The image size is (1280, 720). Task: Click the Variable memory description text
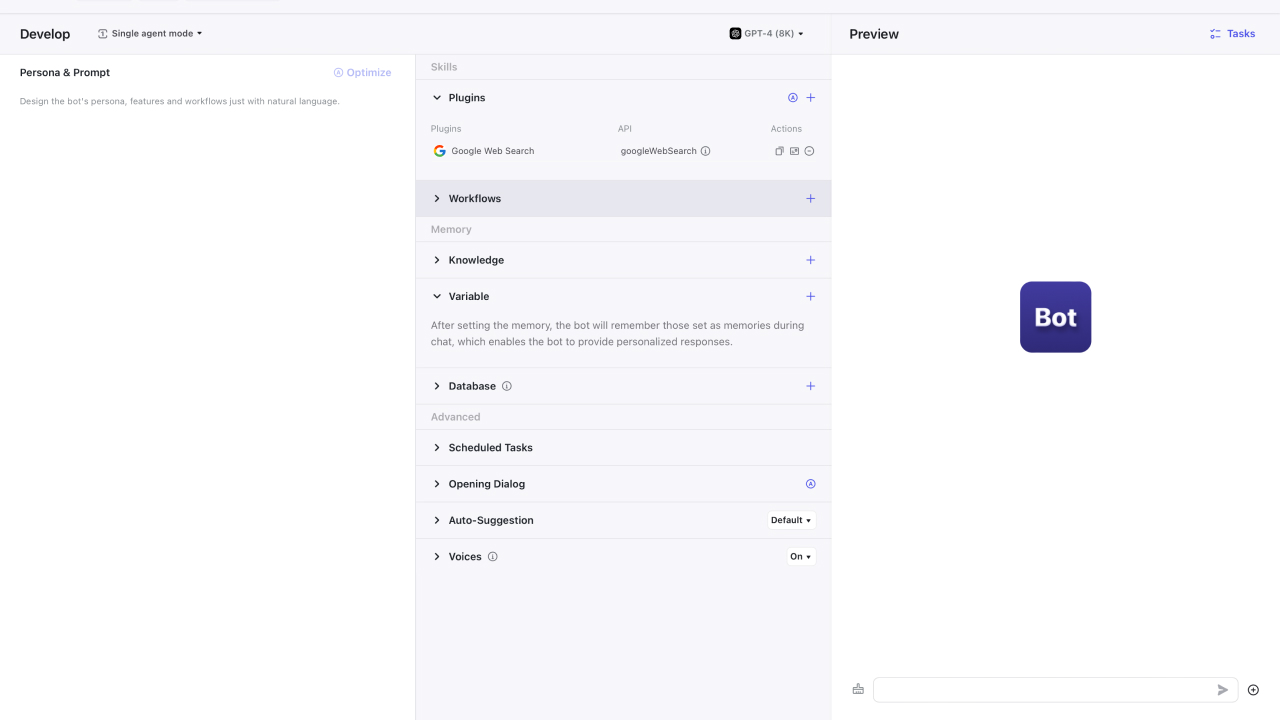point(617,334)
